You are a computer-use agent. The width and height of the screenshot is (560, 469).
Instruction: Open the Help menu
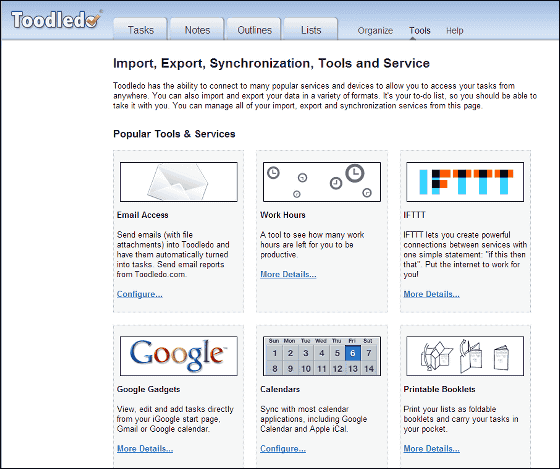click(x=455, y=31)
